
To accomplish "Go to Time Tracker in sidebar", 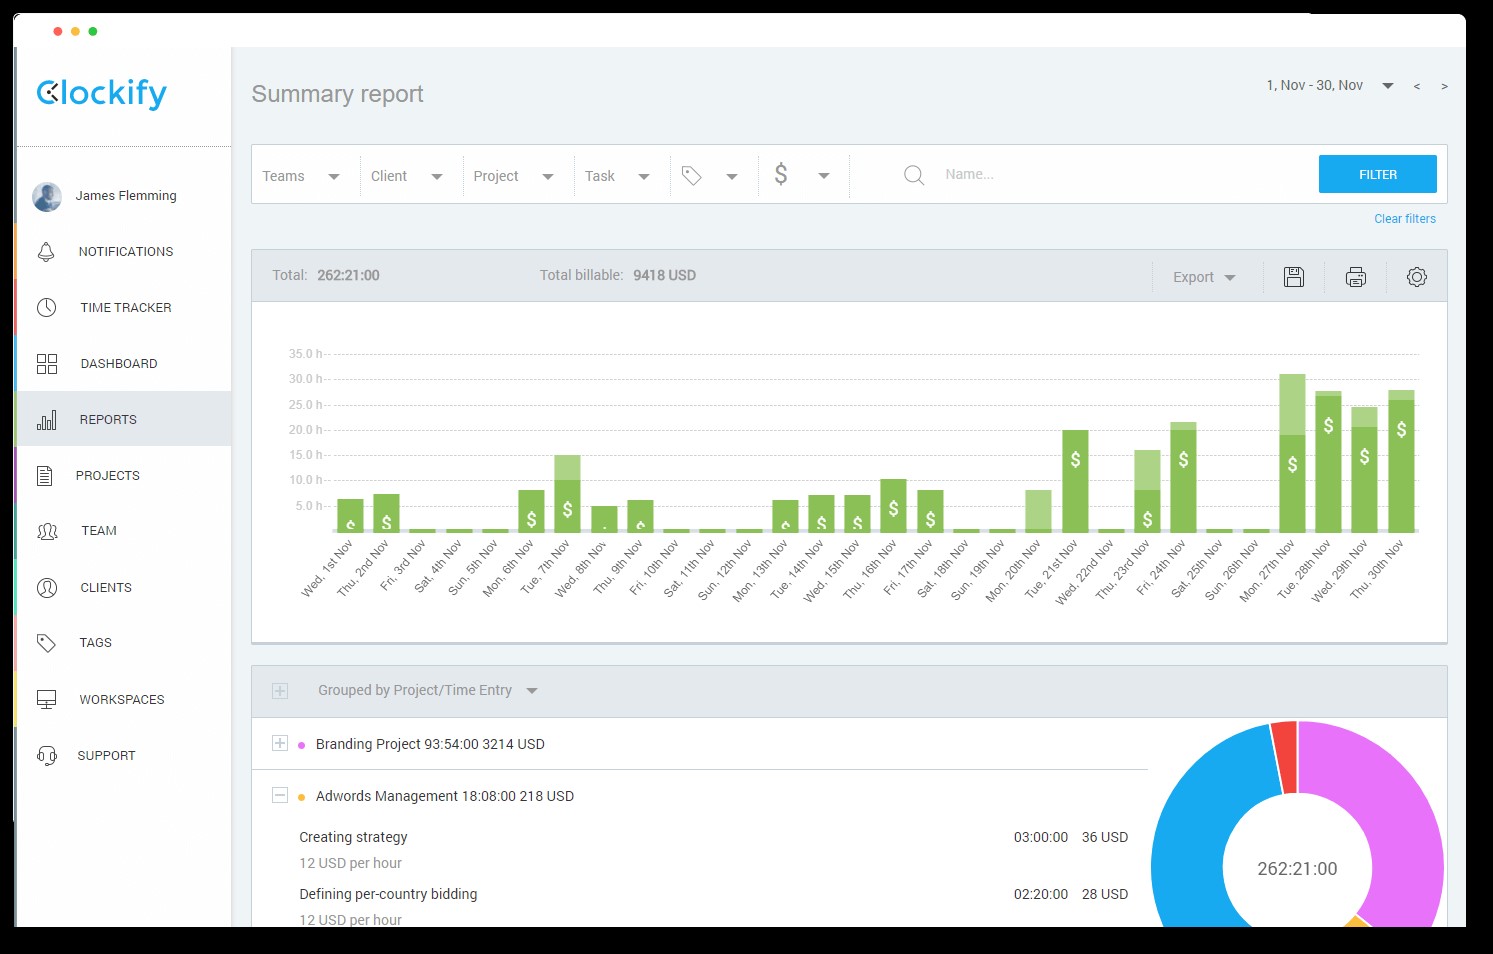I will pos(125,308).
